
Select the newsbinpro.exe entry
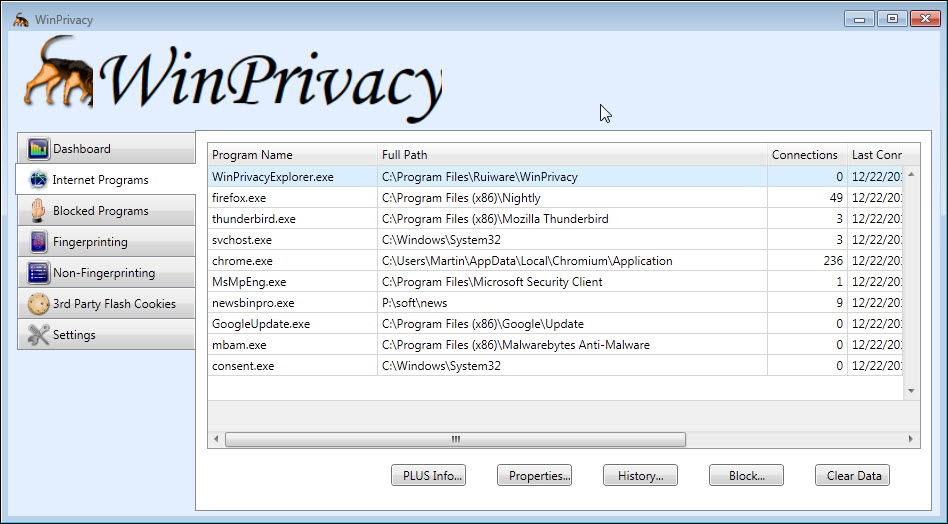pos(555,303)
